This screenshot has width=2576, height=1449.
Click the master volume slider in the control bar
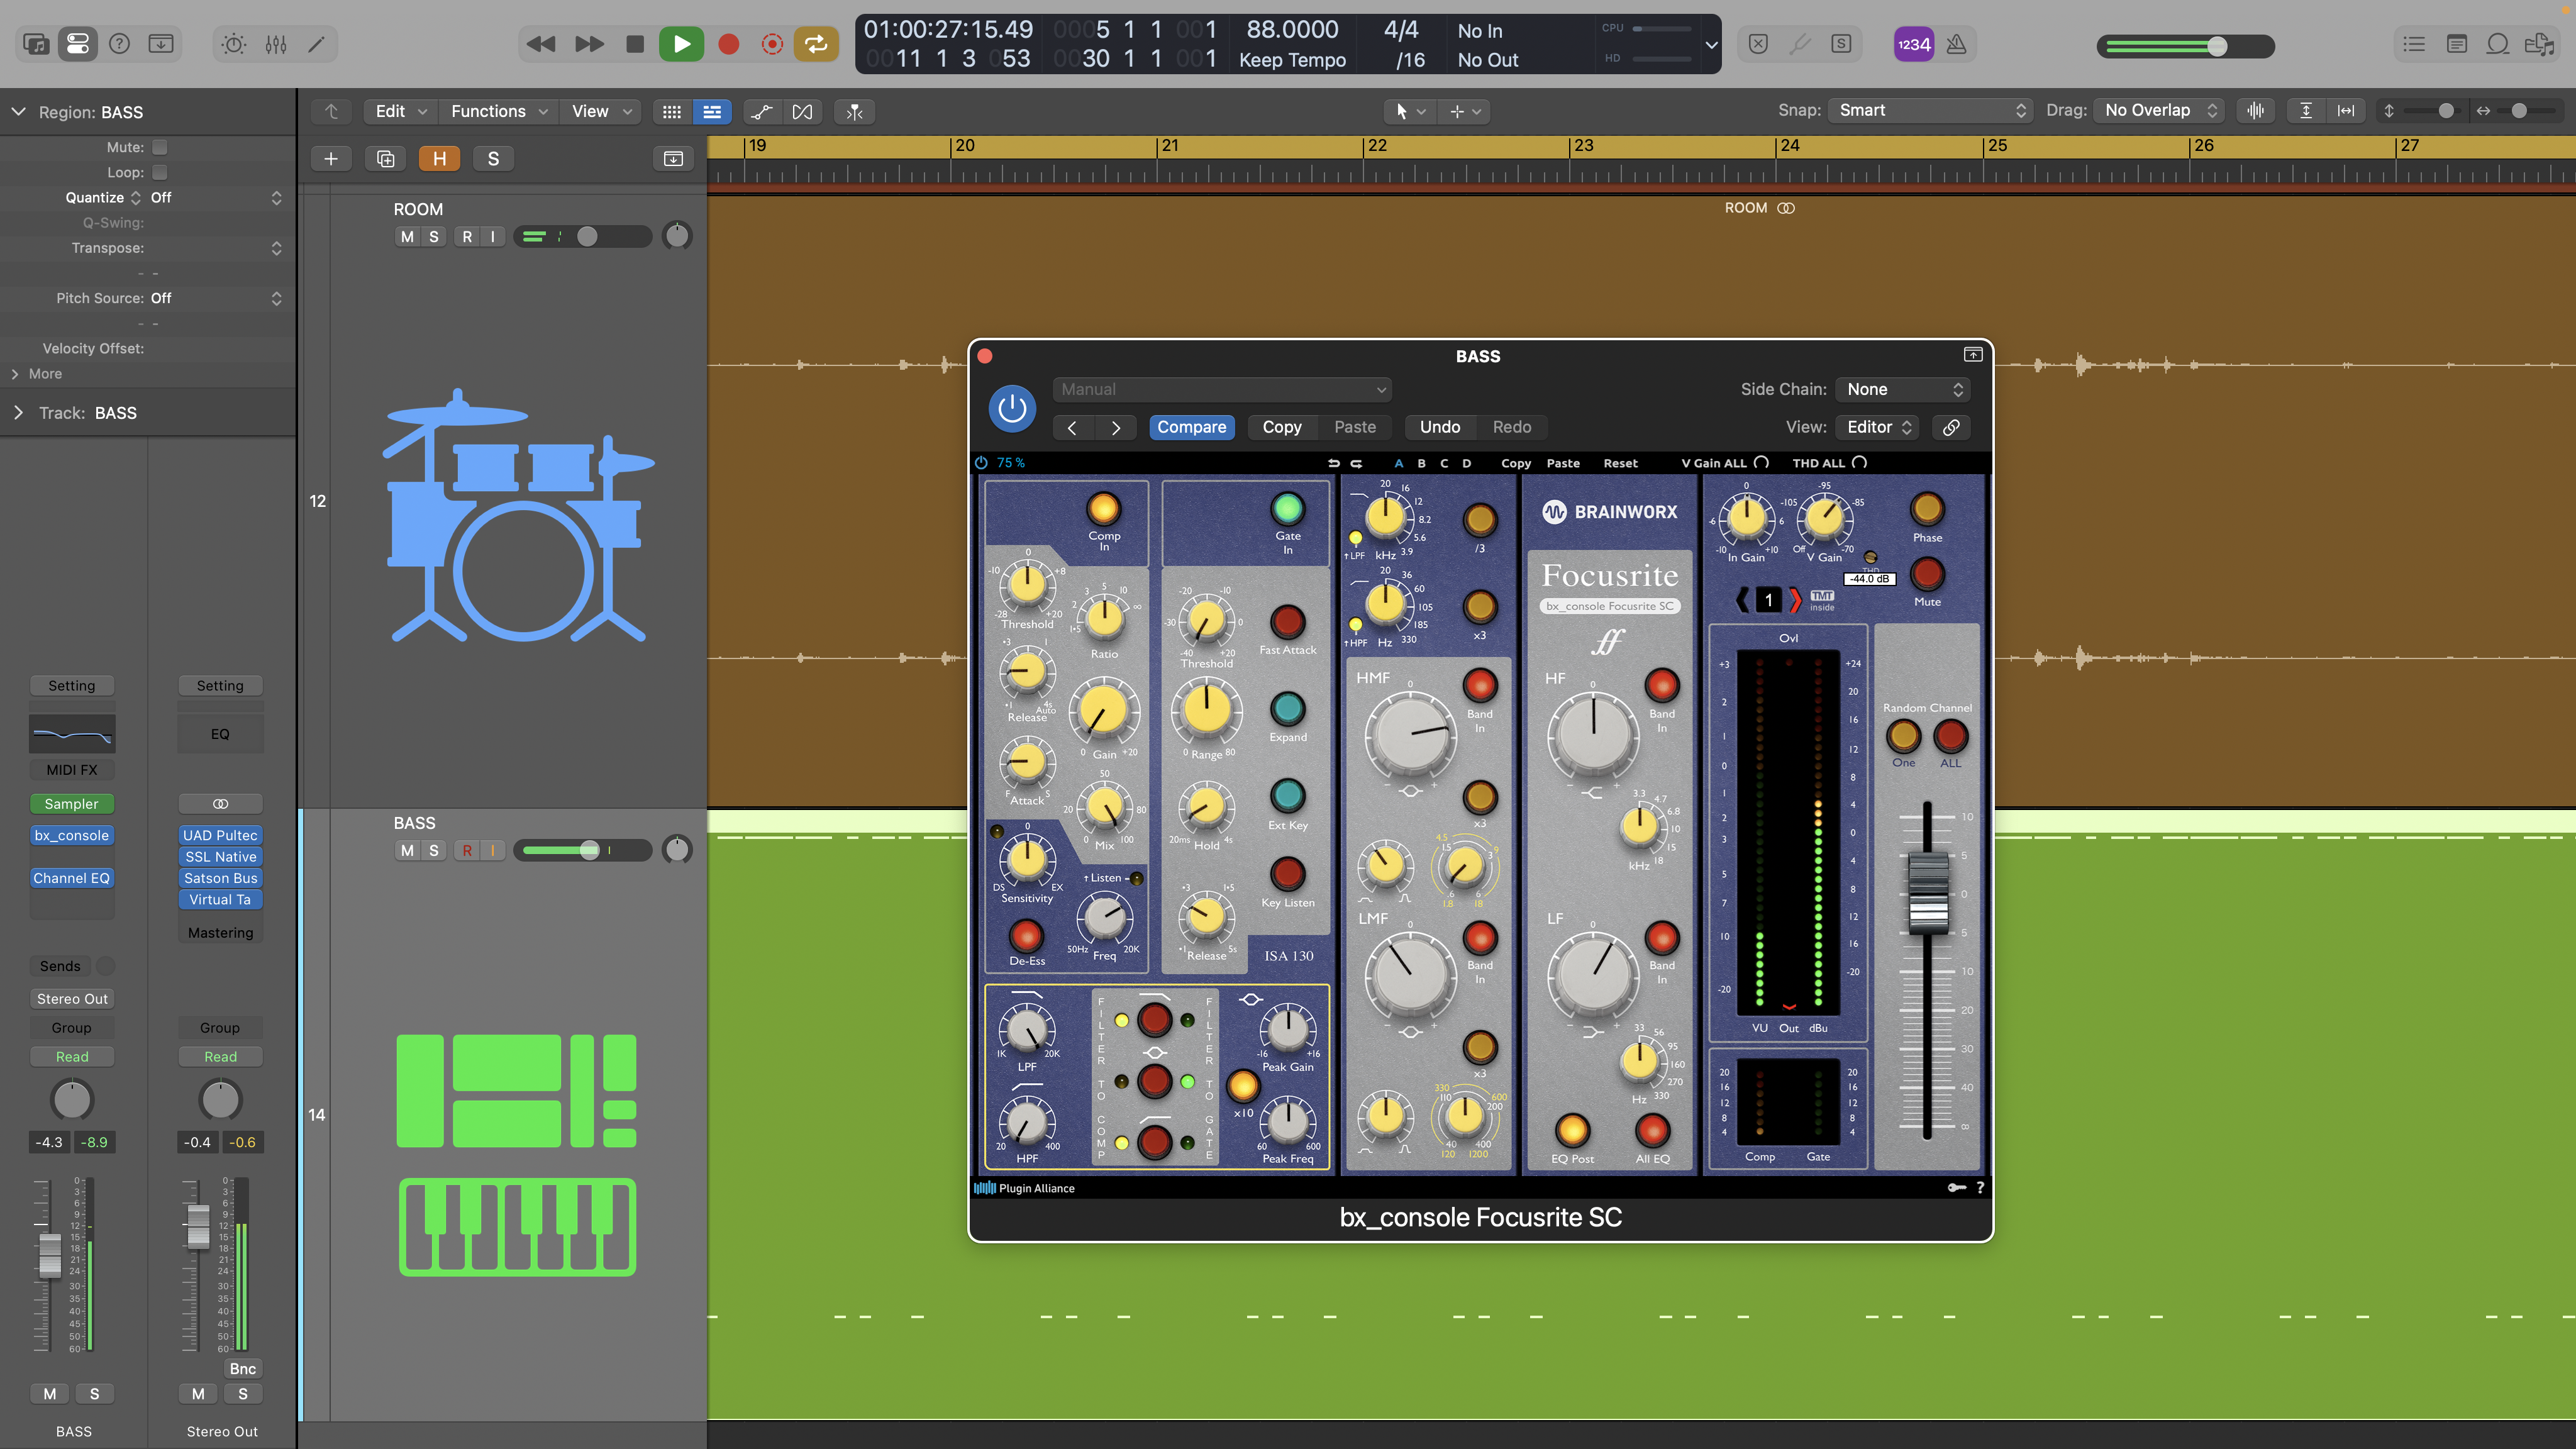(x=2185, y=46)
